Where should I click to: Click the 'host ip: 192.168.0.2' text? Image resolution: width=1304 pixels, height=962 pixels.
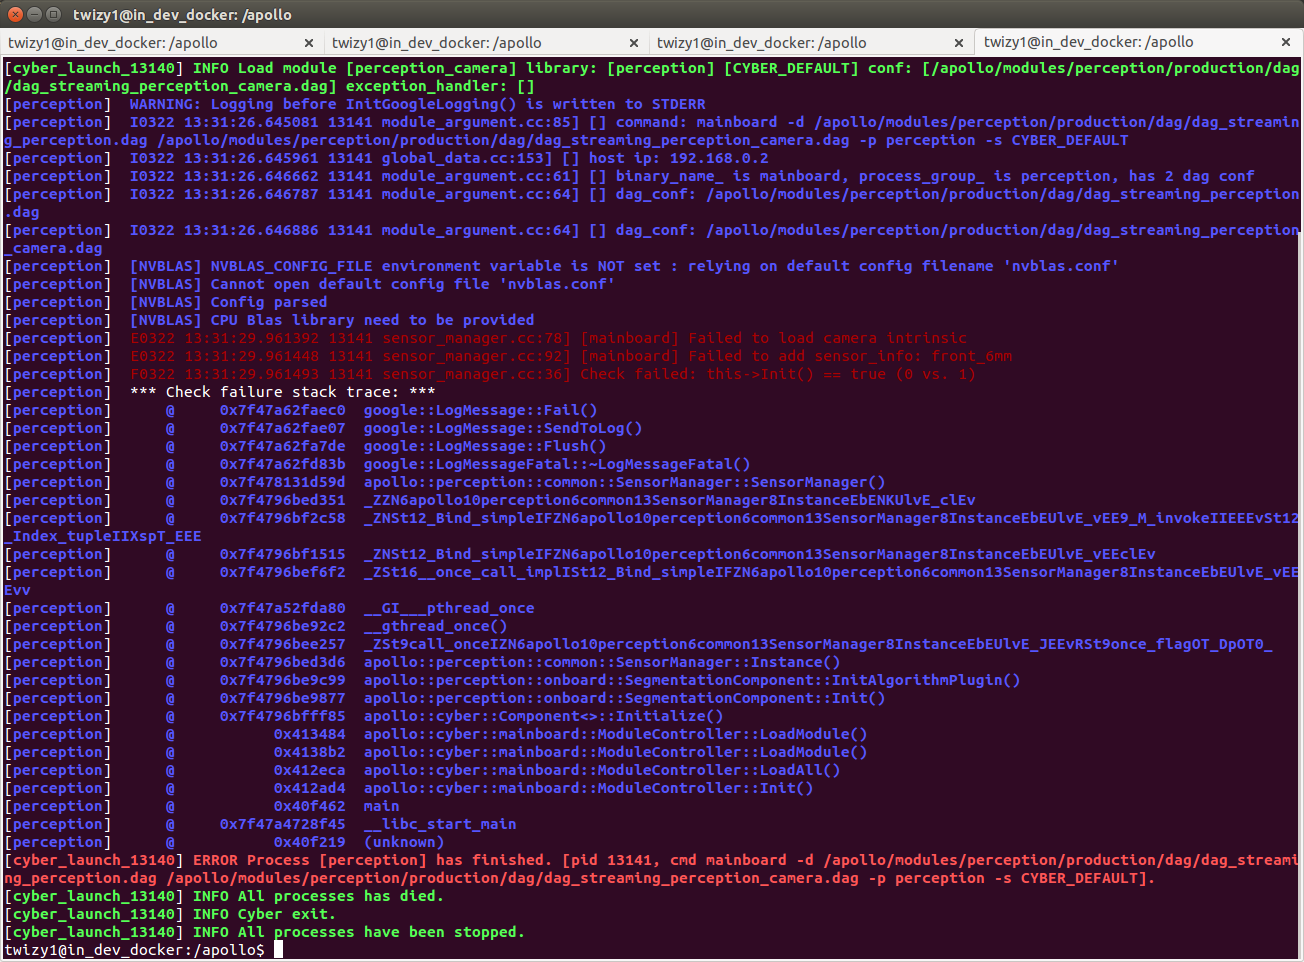click(x=679, y=158)
